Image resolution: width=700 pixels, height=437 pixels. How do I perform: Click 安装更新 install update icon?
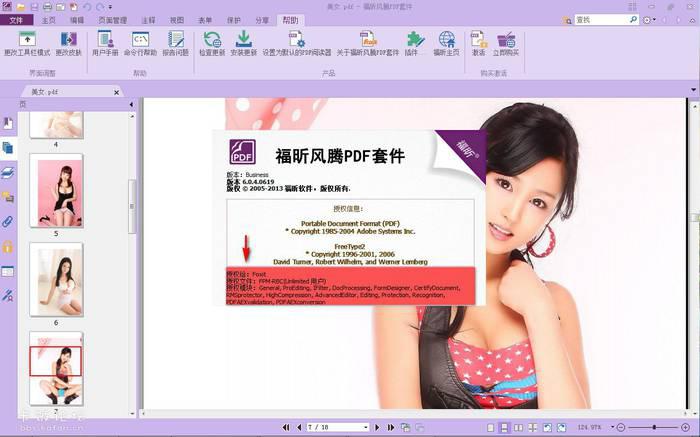click(244, 39)
